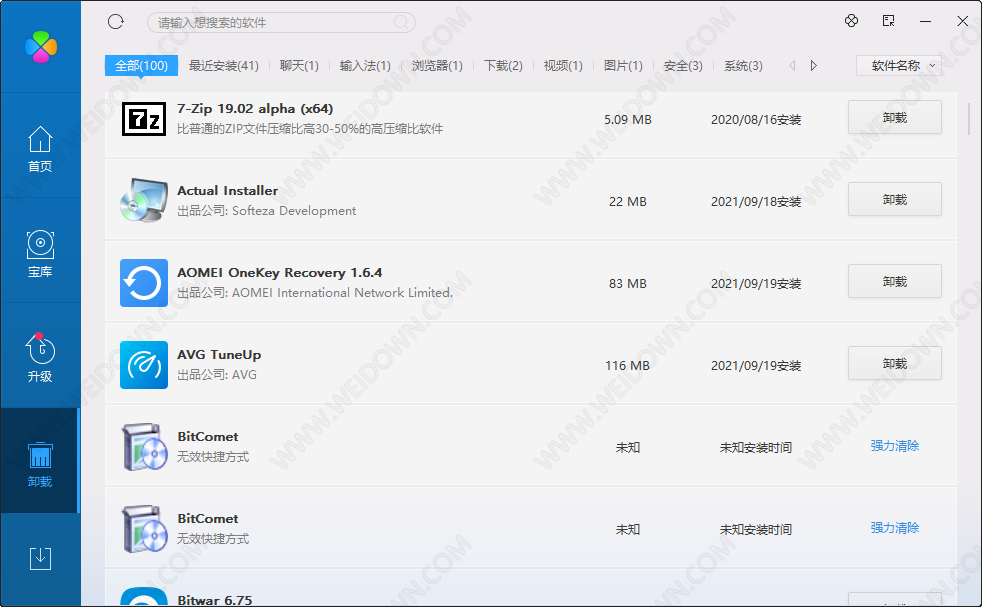982x607 pixels.
Task: Switch to 最近安装(41) tab
Action: pos(224,66)
